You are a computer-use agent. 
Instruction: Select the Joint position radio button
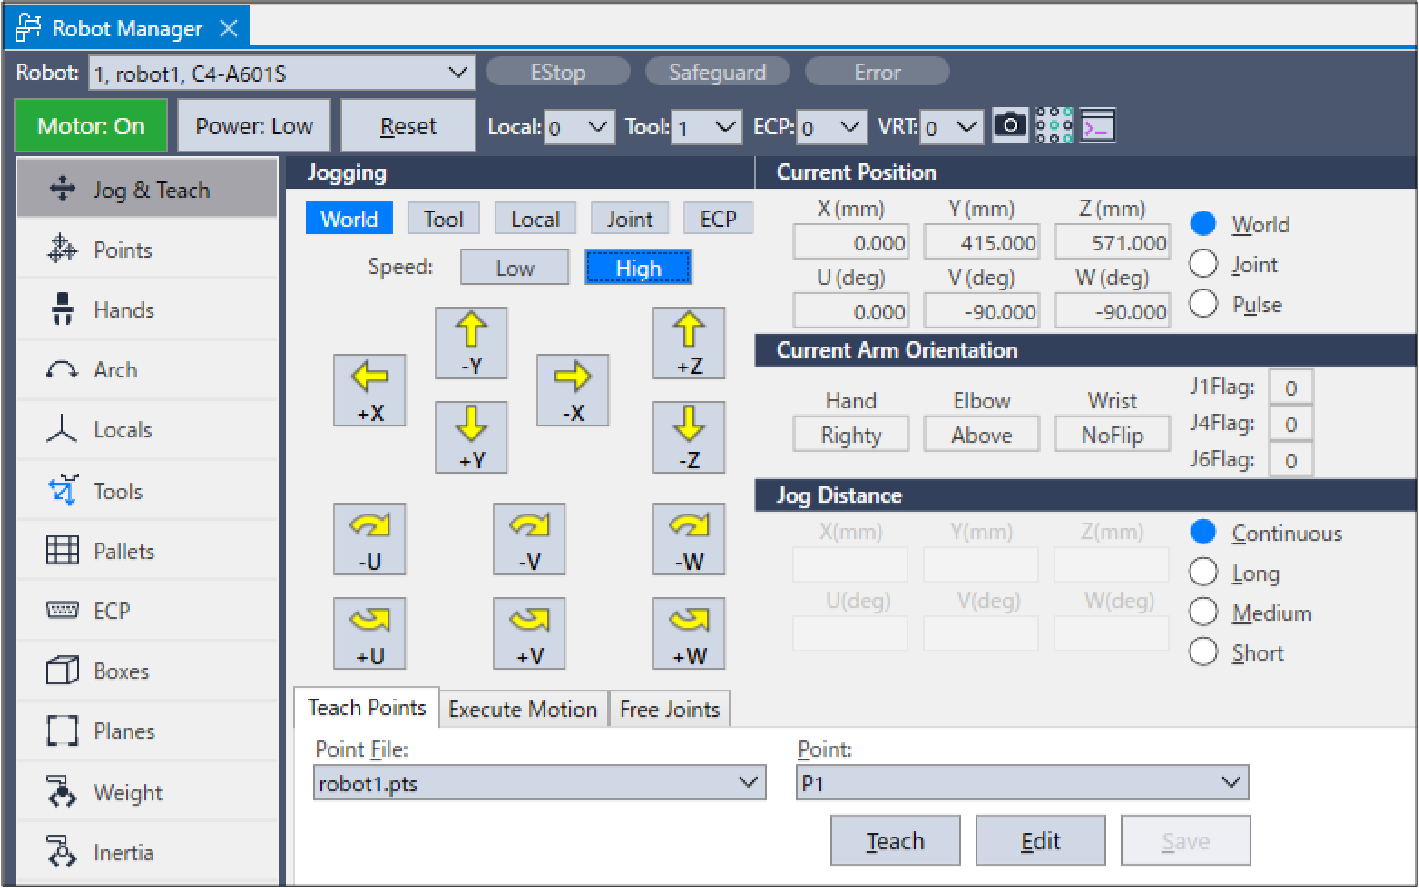(x=1204, y=264)
